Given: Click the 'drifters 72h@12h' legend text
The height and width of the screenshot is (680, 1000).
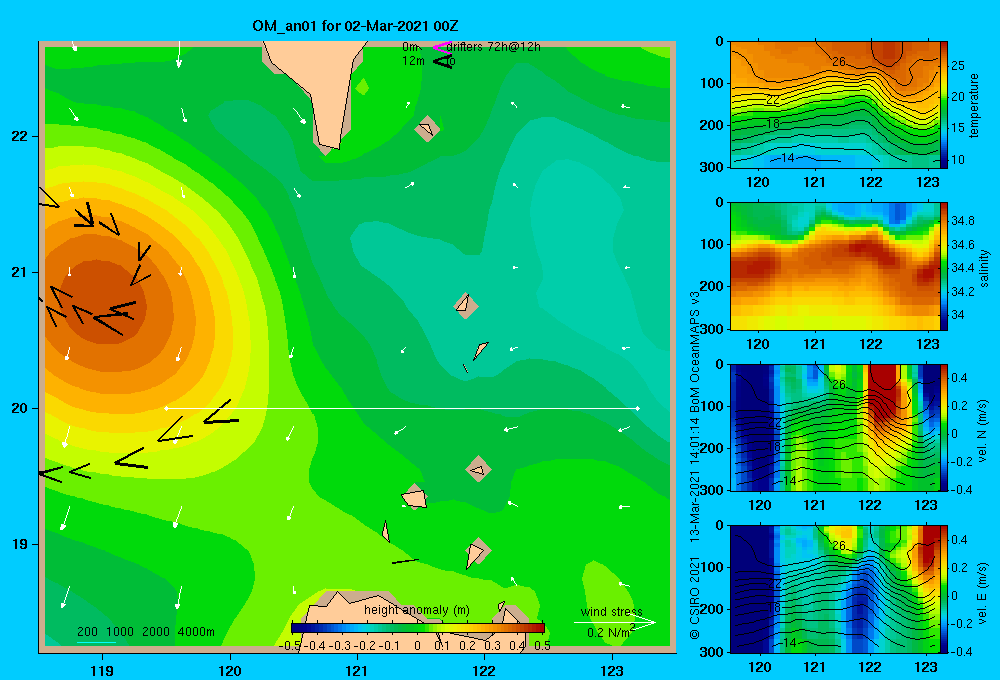Looking at the screenshot, I should (494, 47).
